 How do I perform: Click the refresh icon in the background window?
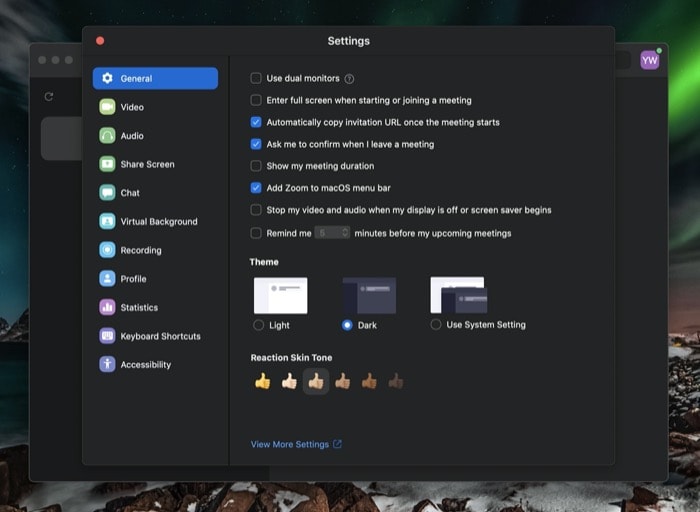click(x=49, y=96)
